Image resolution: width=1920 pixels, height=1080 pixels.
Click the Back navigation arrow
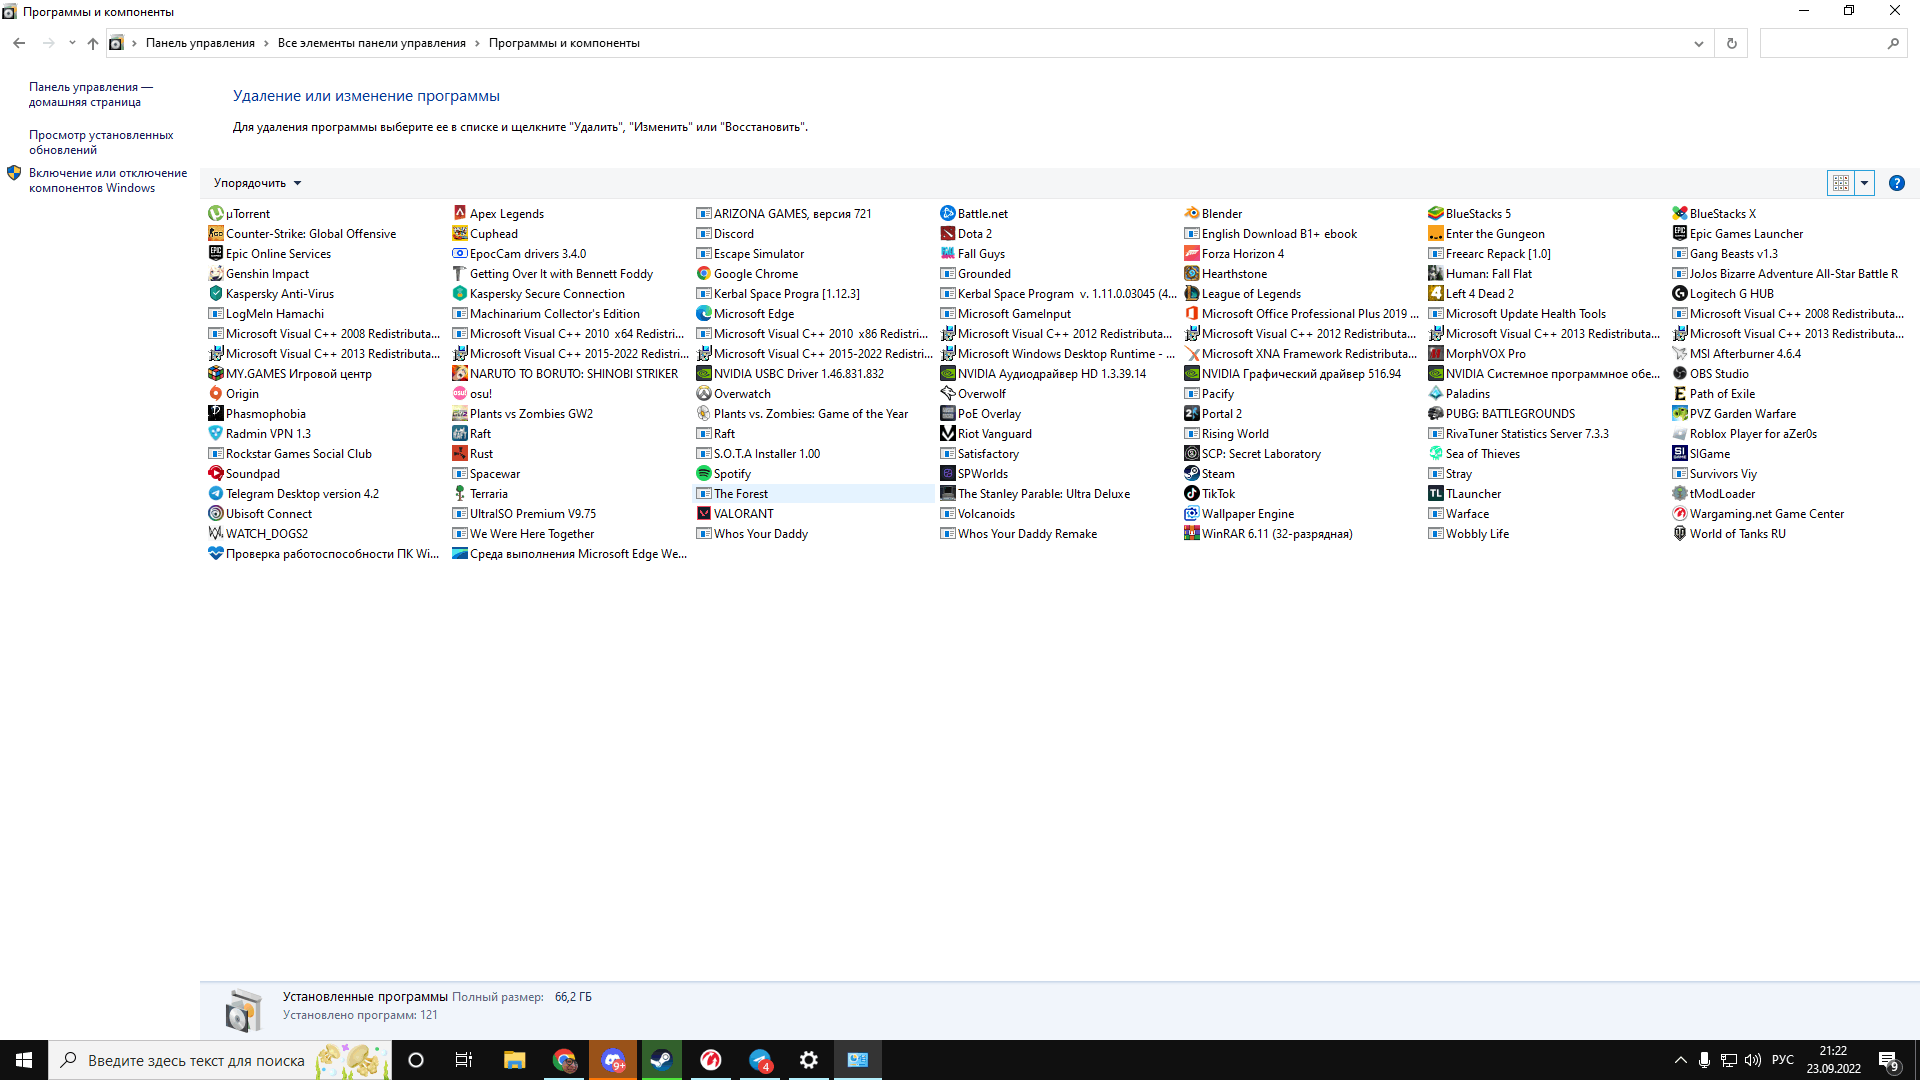[19, 43]
